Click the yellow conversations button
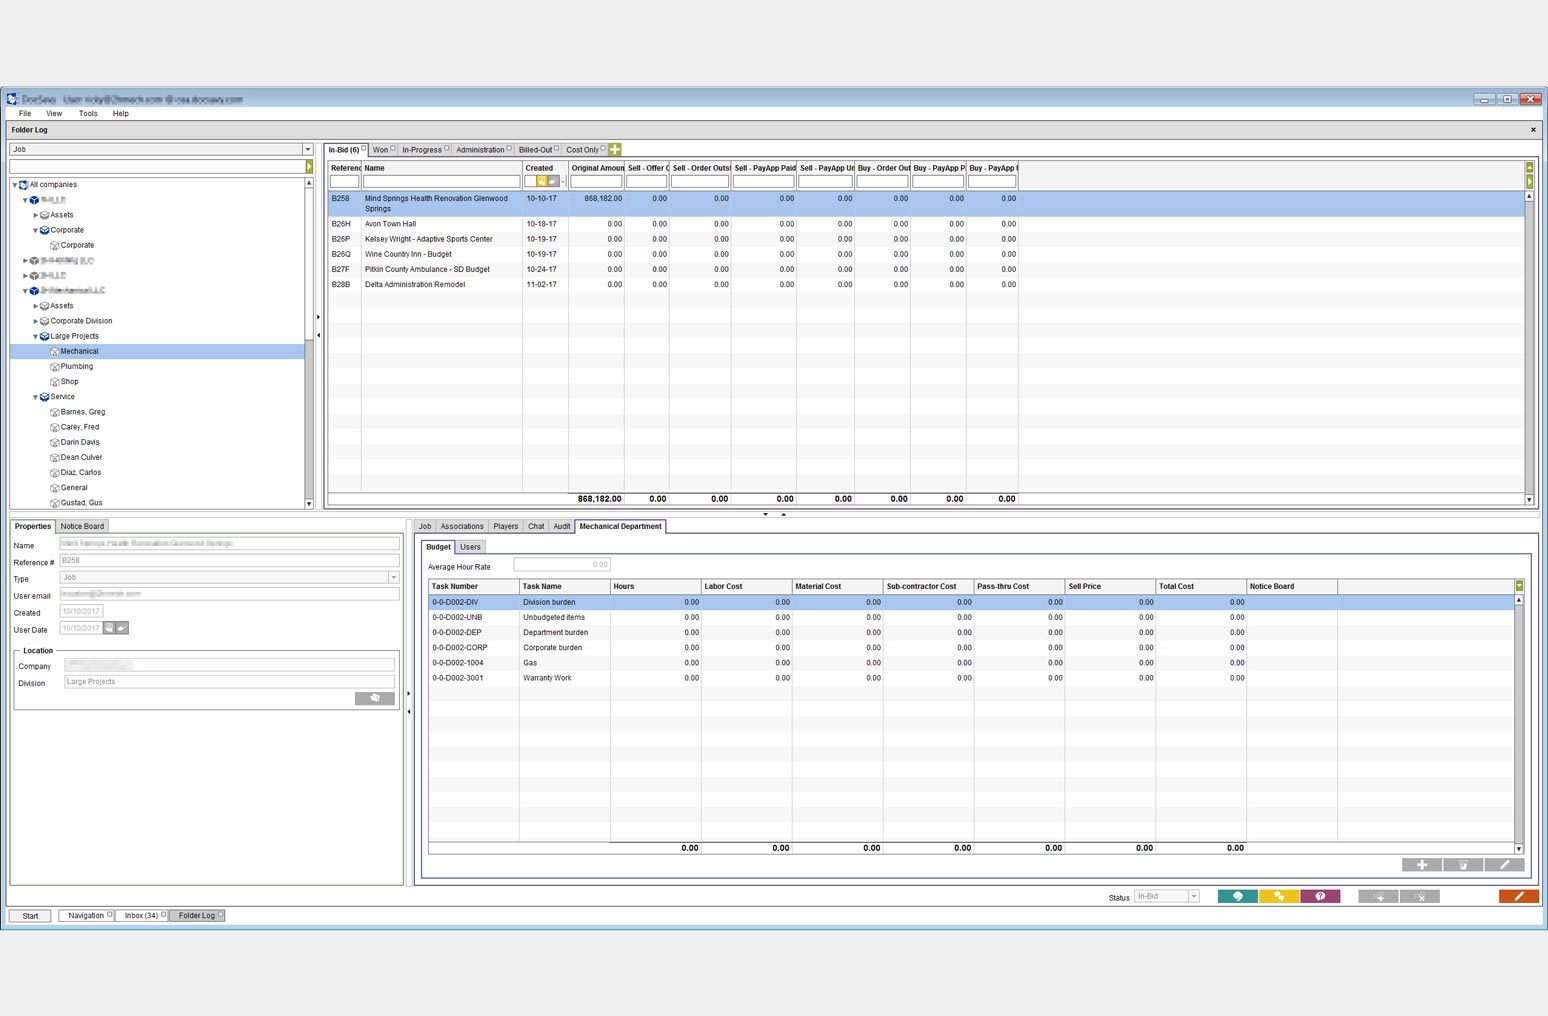The height and width of the screenshot is (1016, 1548). tap(1279, 896)
